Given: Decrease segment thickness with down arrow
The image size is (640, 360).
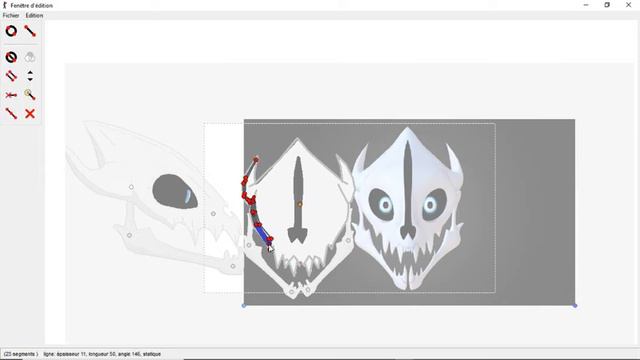Looking at the screenshot, I should point(30,79).
